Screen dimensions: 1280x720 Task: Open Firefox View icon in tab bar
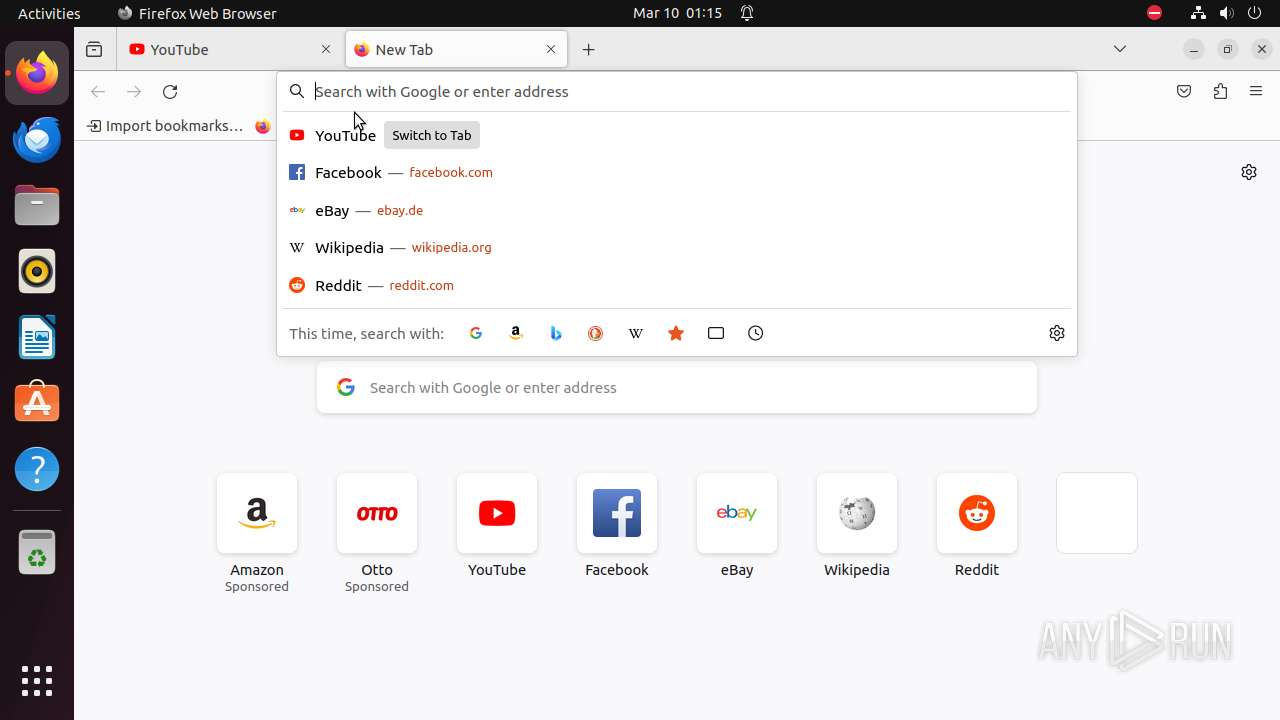point(94,49)
